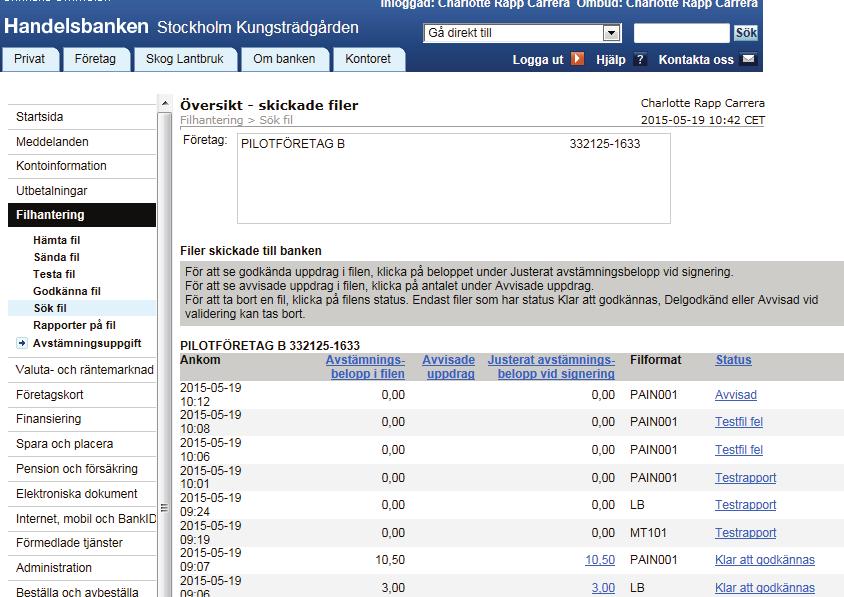
Task: Open the Om banken tab
Action: pos(284,59)
